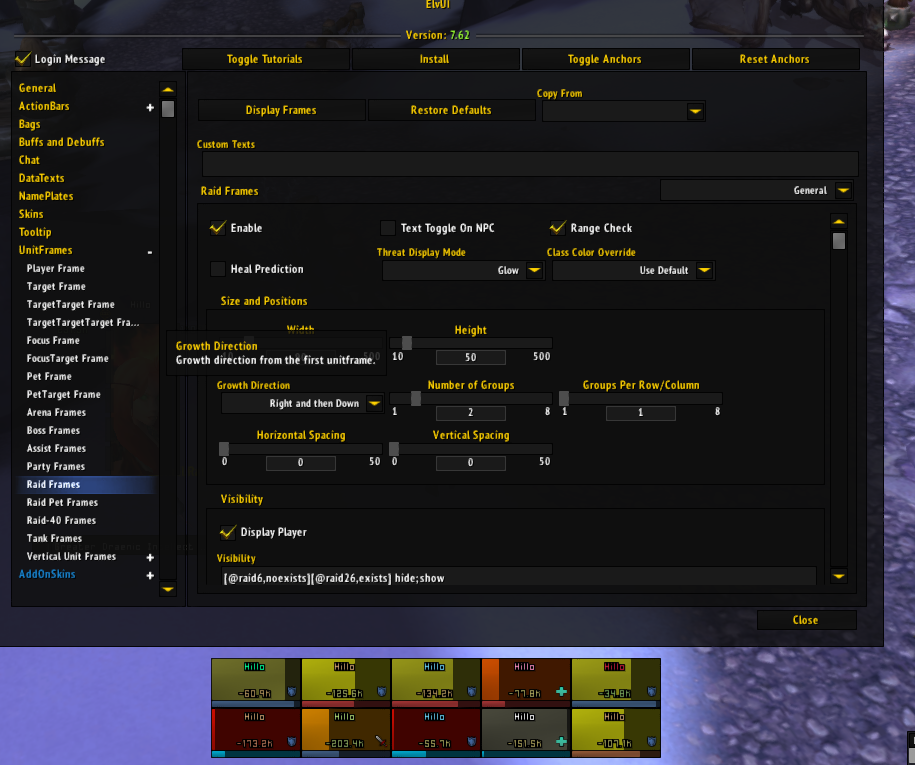915x765 pixels.
Task: Click the Height slider handle
Action: click(407, 343)
